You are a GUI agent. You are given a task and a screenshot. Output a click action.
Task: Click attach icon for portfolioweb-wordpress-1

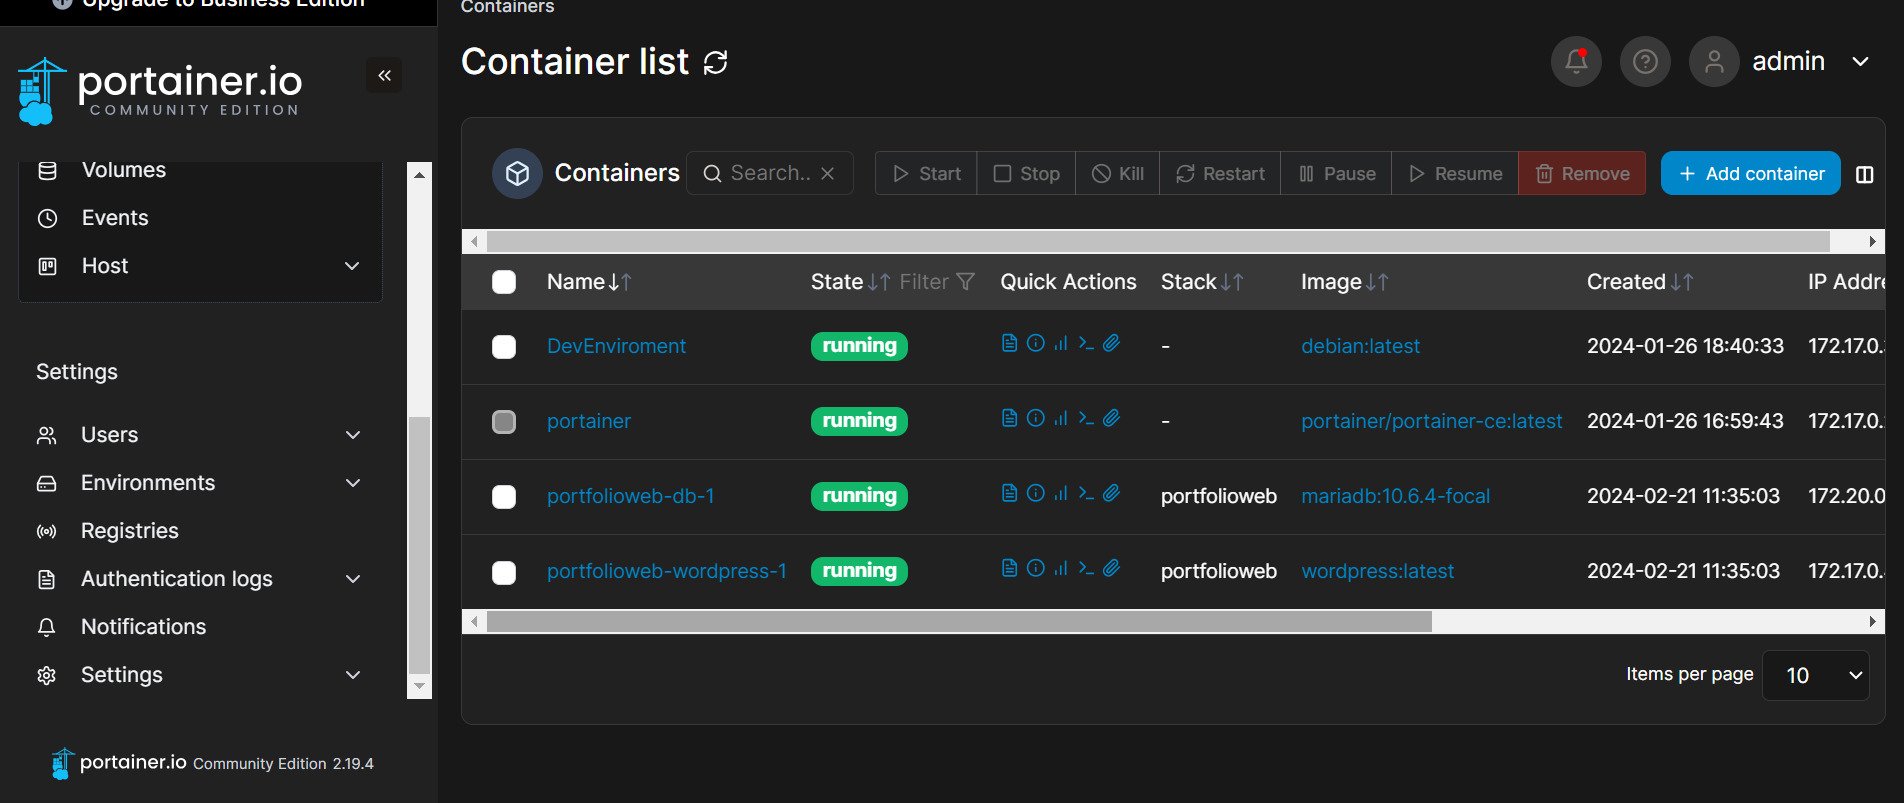pos(1111,568)
